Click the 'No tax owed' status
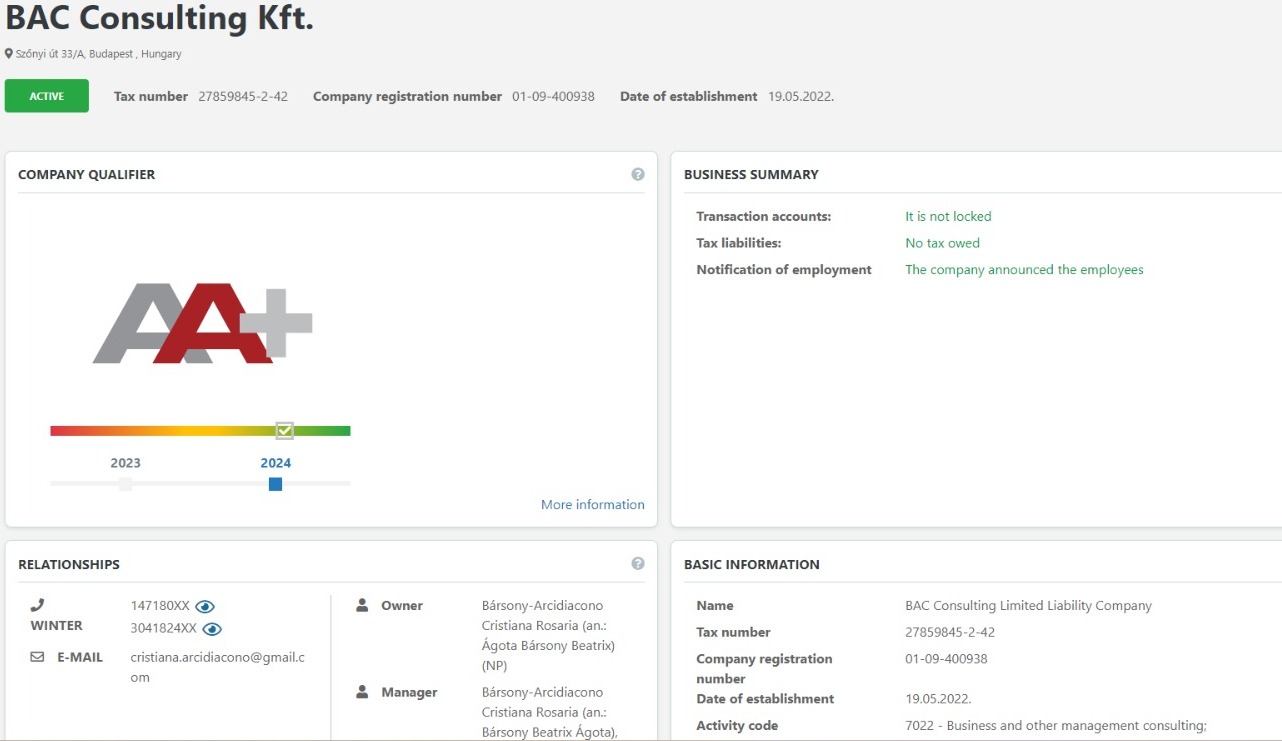This screenshot has height=741, width=1282. click(942, 243)
